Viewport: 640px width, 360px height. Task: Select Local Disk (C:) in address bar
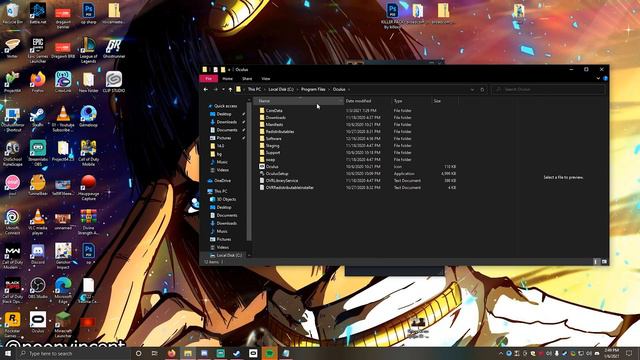(x=281, y=89)
